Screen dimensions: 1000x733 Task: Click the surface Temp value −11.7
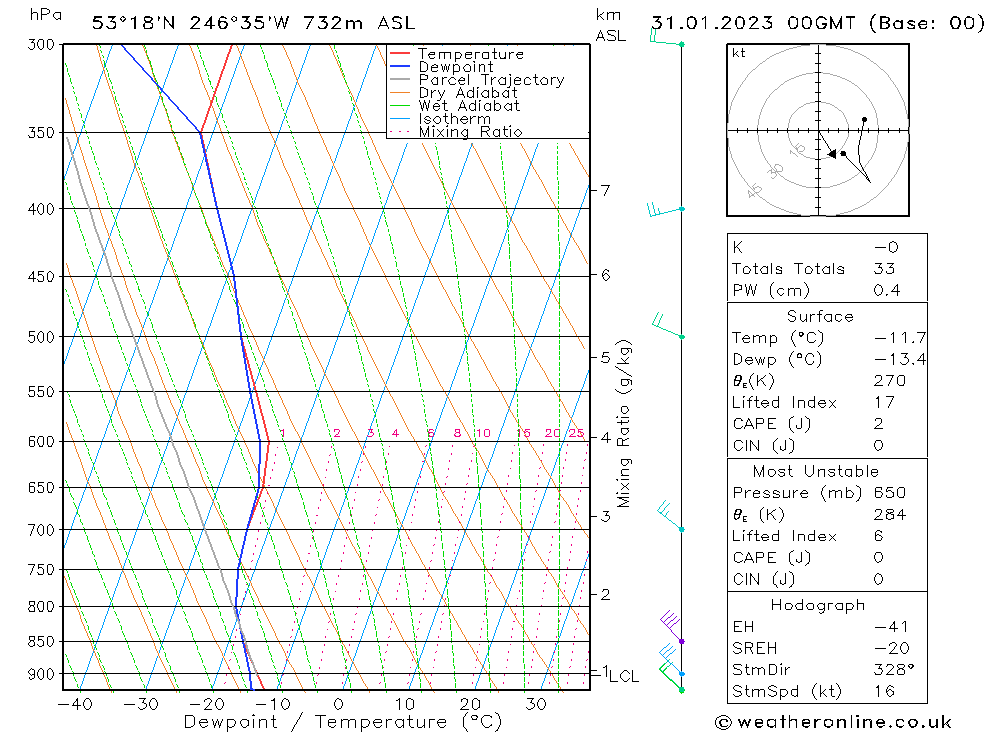[900, 338]
